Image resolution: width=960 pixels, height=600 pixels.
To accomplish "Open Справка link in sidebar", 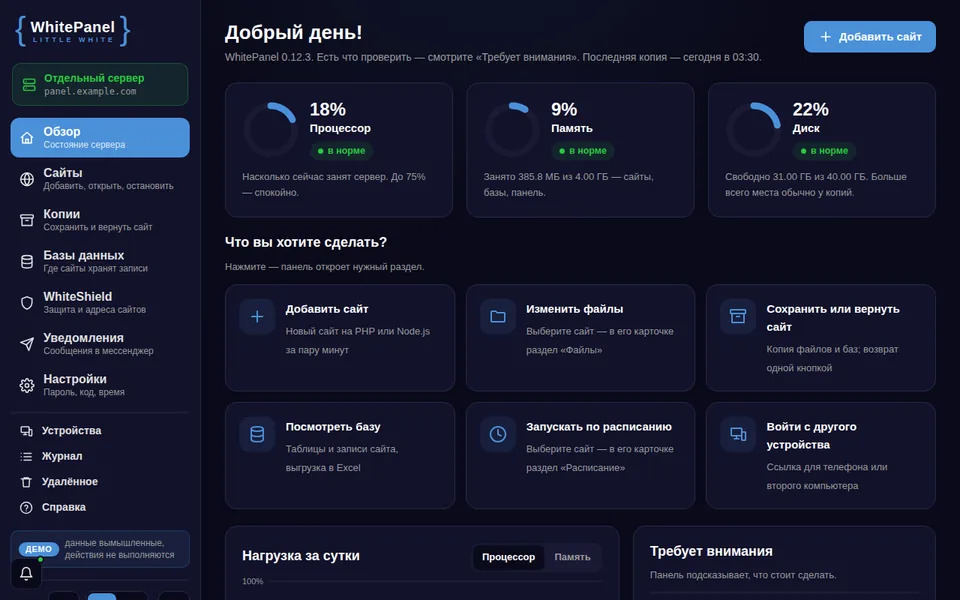I will point(100,508).
